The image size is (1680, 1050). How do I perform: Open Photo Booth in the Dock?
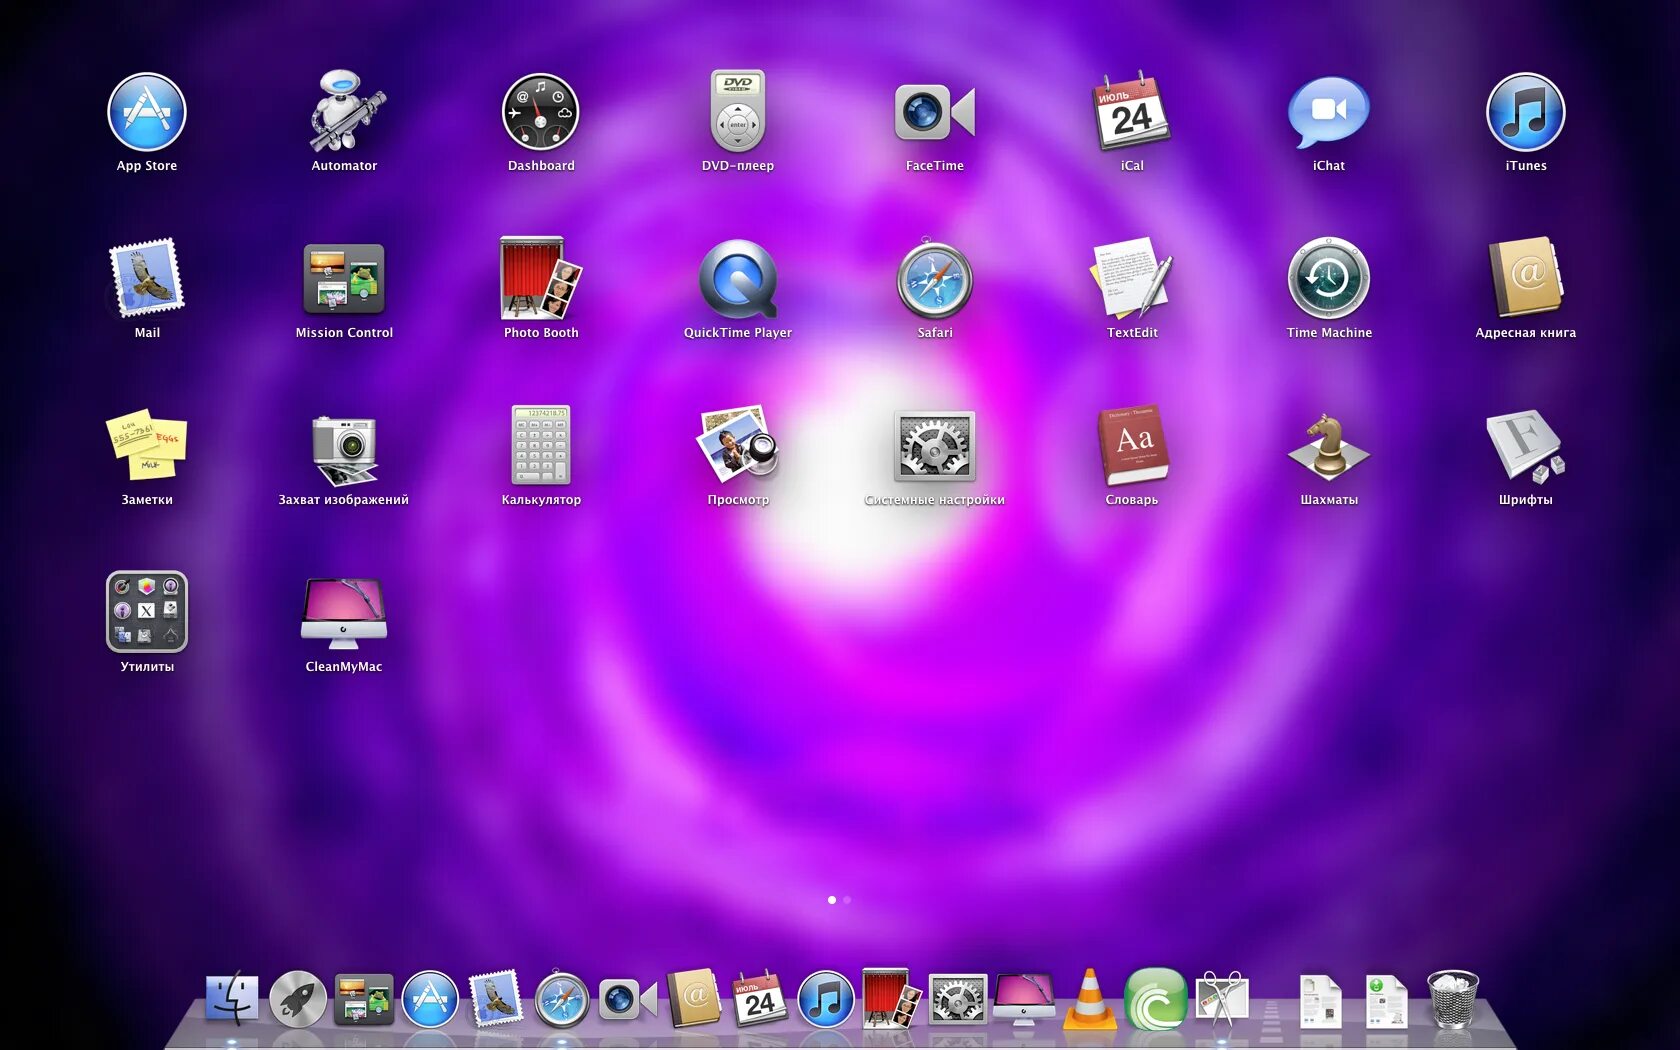(x=892, y=998)
